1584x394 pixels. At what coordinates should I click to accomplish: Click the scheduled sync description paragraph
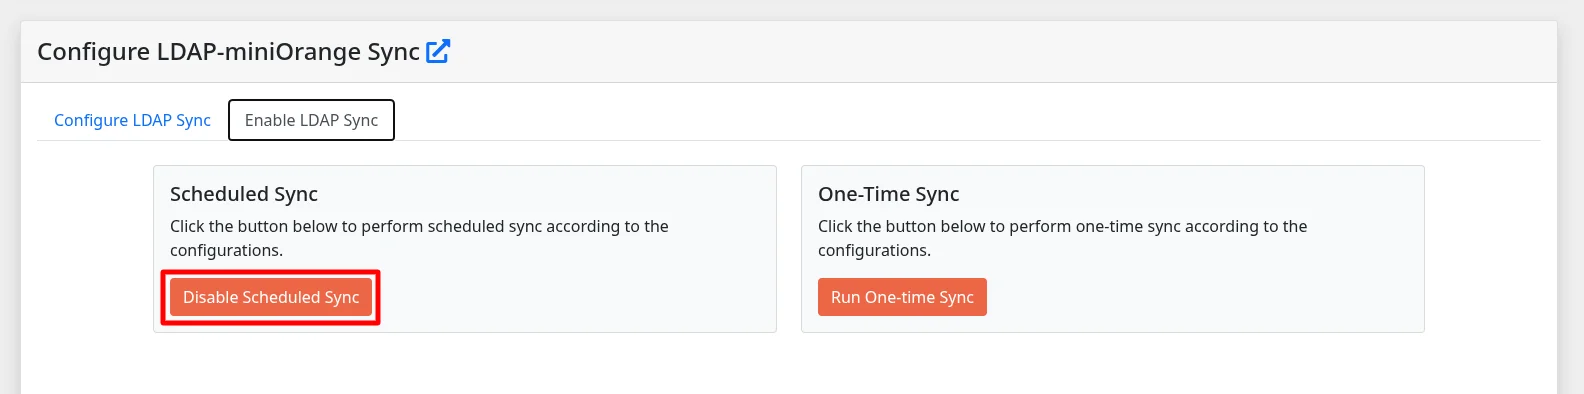click(419, 238)
